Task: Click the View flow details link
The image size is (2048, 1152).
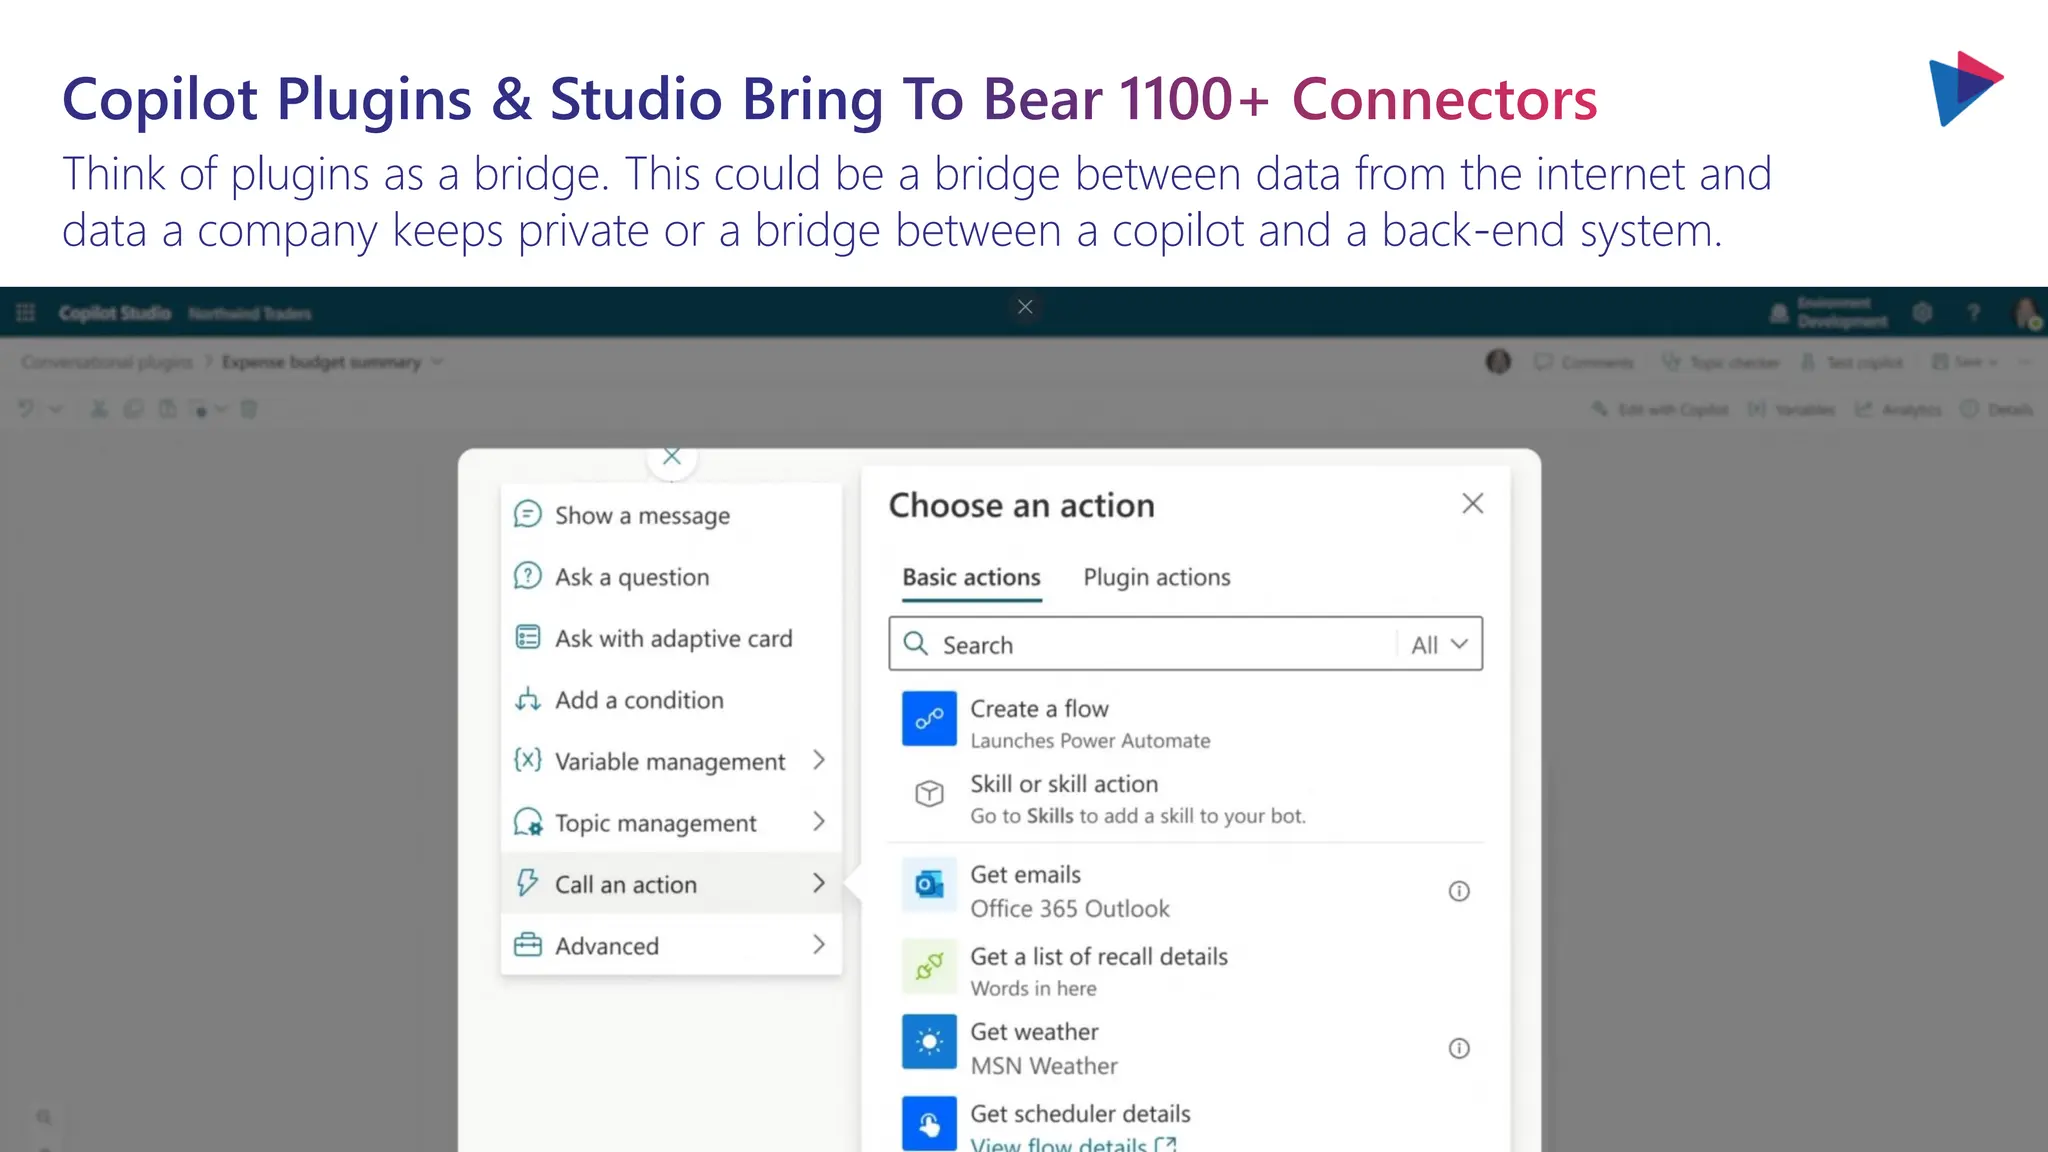Action: 1073,1144
